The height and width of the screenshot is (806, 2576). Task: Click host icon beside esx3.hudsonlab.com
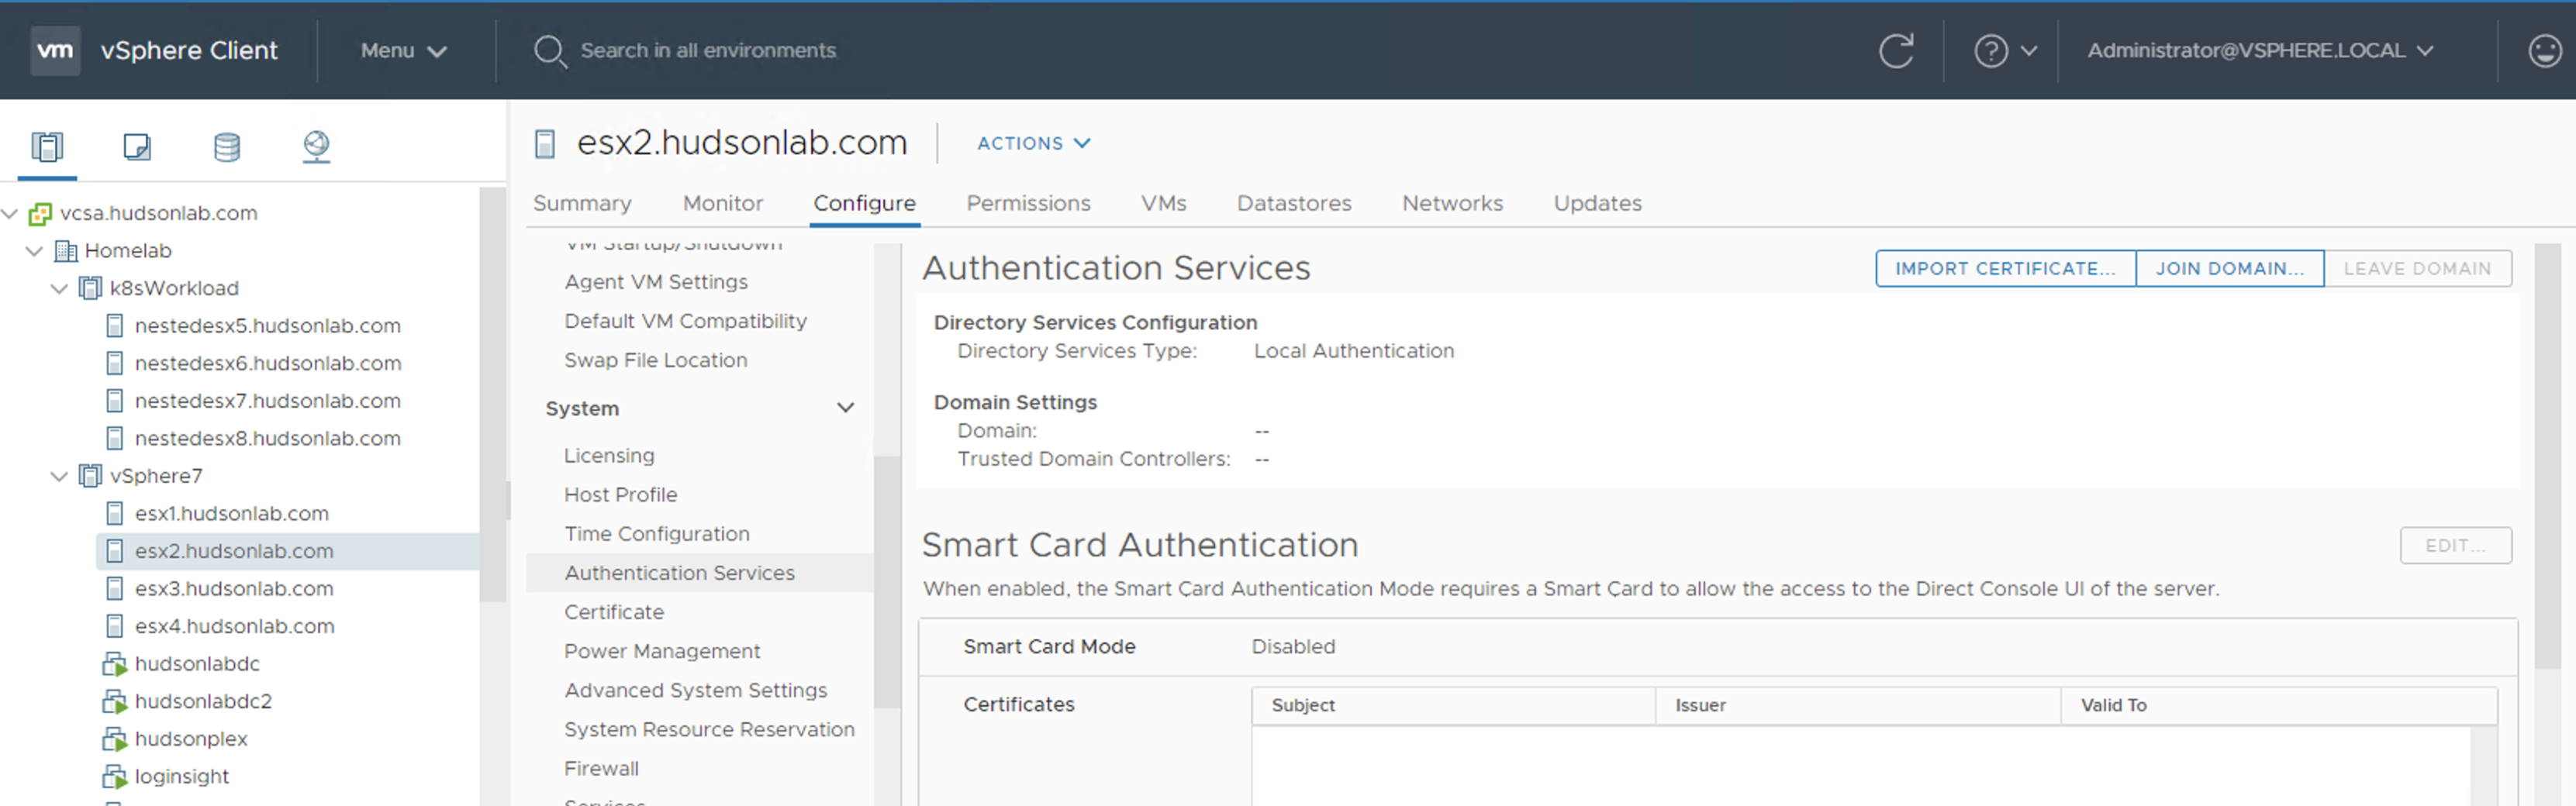pos(115,588)
